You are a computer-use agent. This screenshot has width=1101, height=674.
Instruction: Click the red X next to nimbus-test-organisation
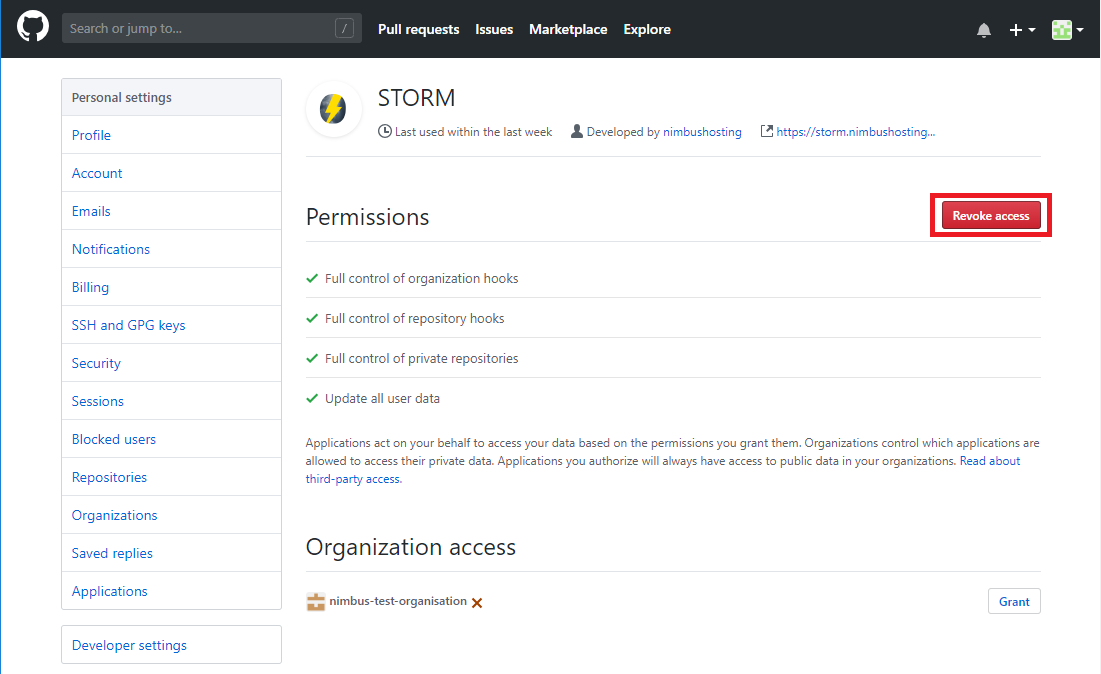coord(477,602)
